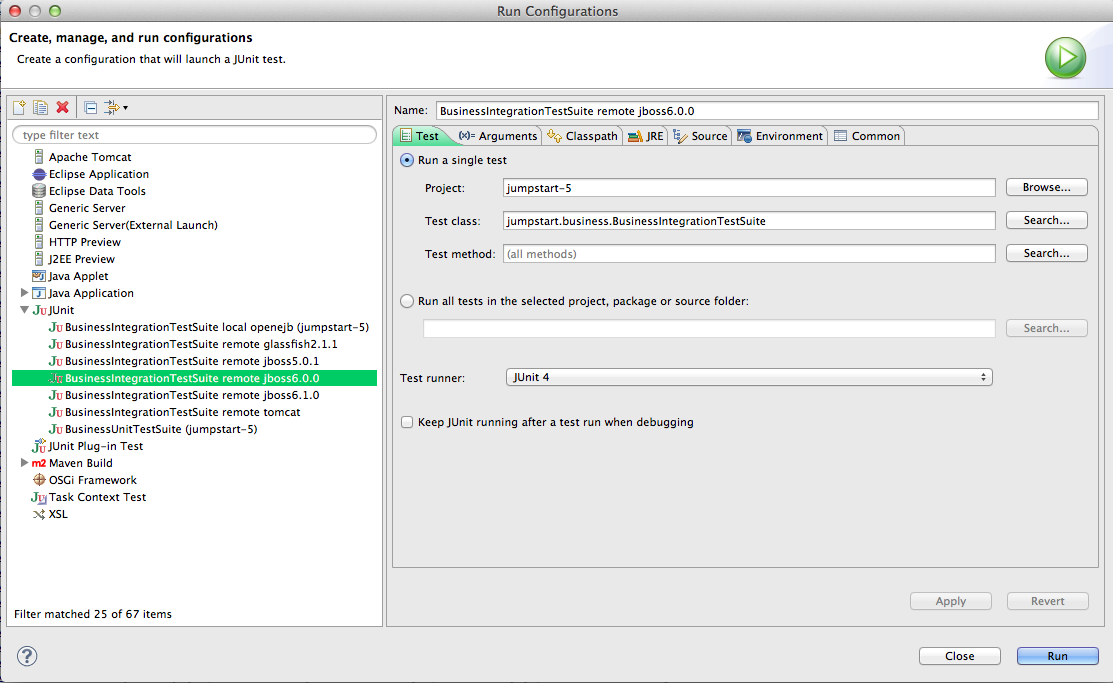
Task: Click the JUnit Plug-in Test icon
Action: click(39, 446)
